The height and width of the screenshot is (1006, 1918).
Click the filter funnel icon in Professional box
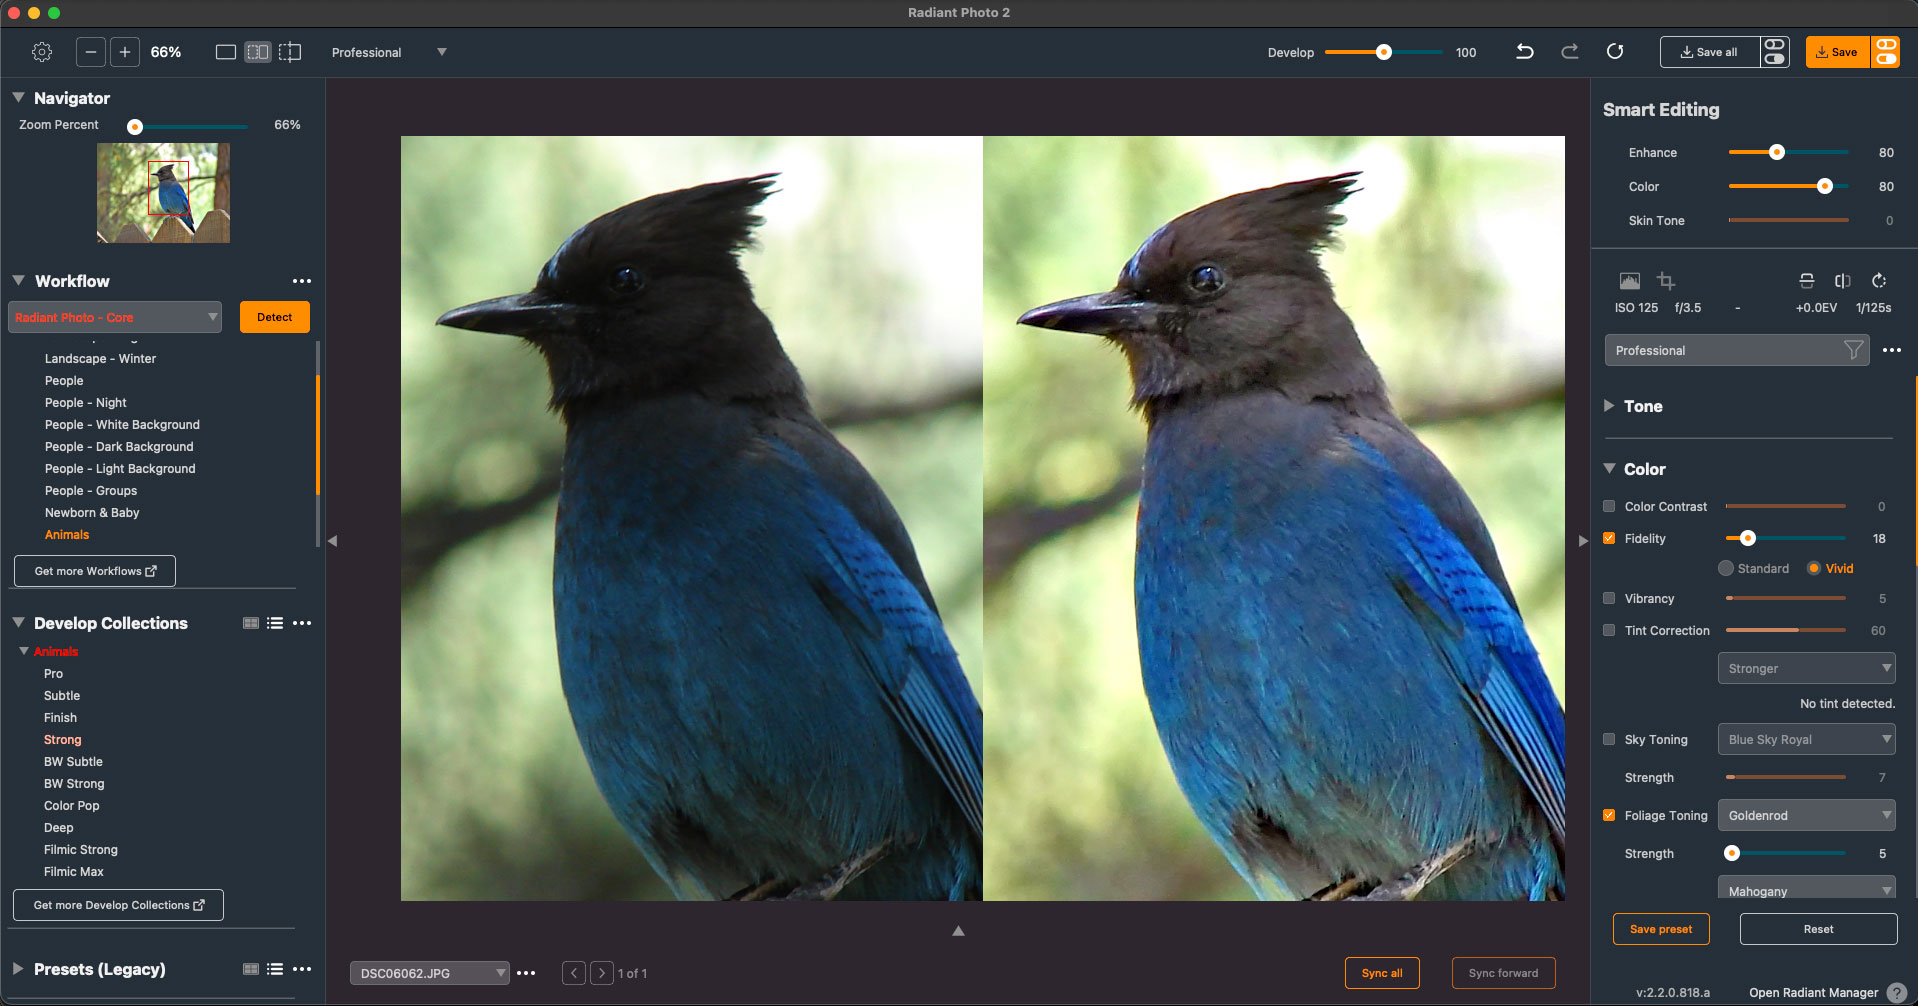(x=1853, y=350)
